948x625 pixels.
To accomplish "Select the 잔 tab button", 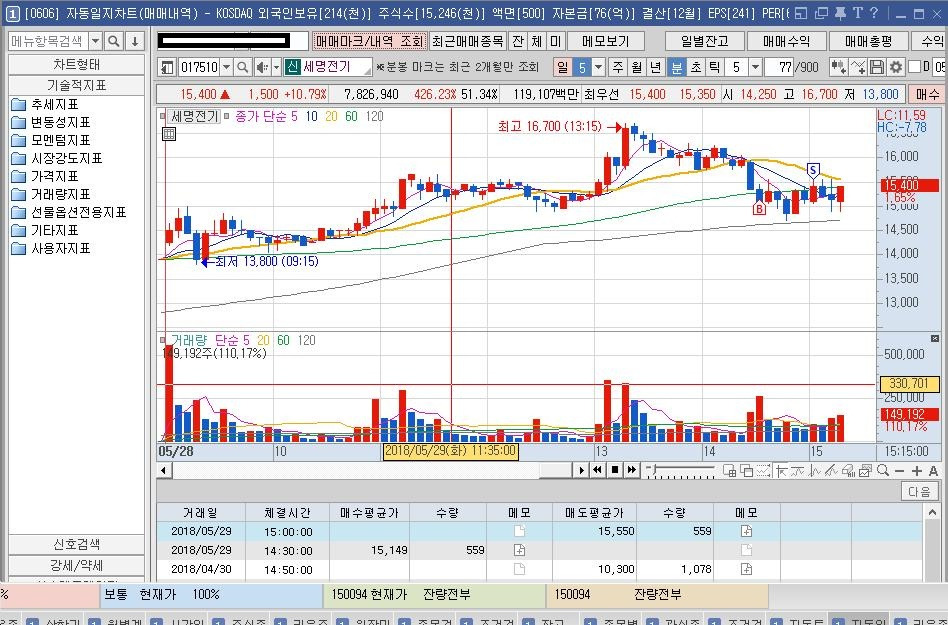I will pyautogui.click(x=518, y=41).
